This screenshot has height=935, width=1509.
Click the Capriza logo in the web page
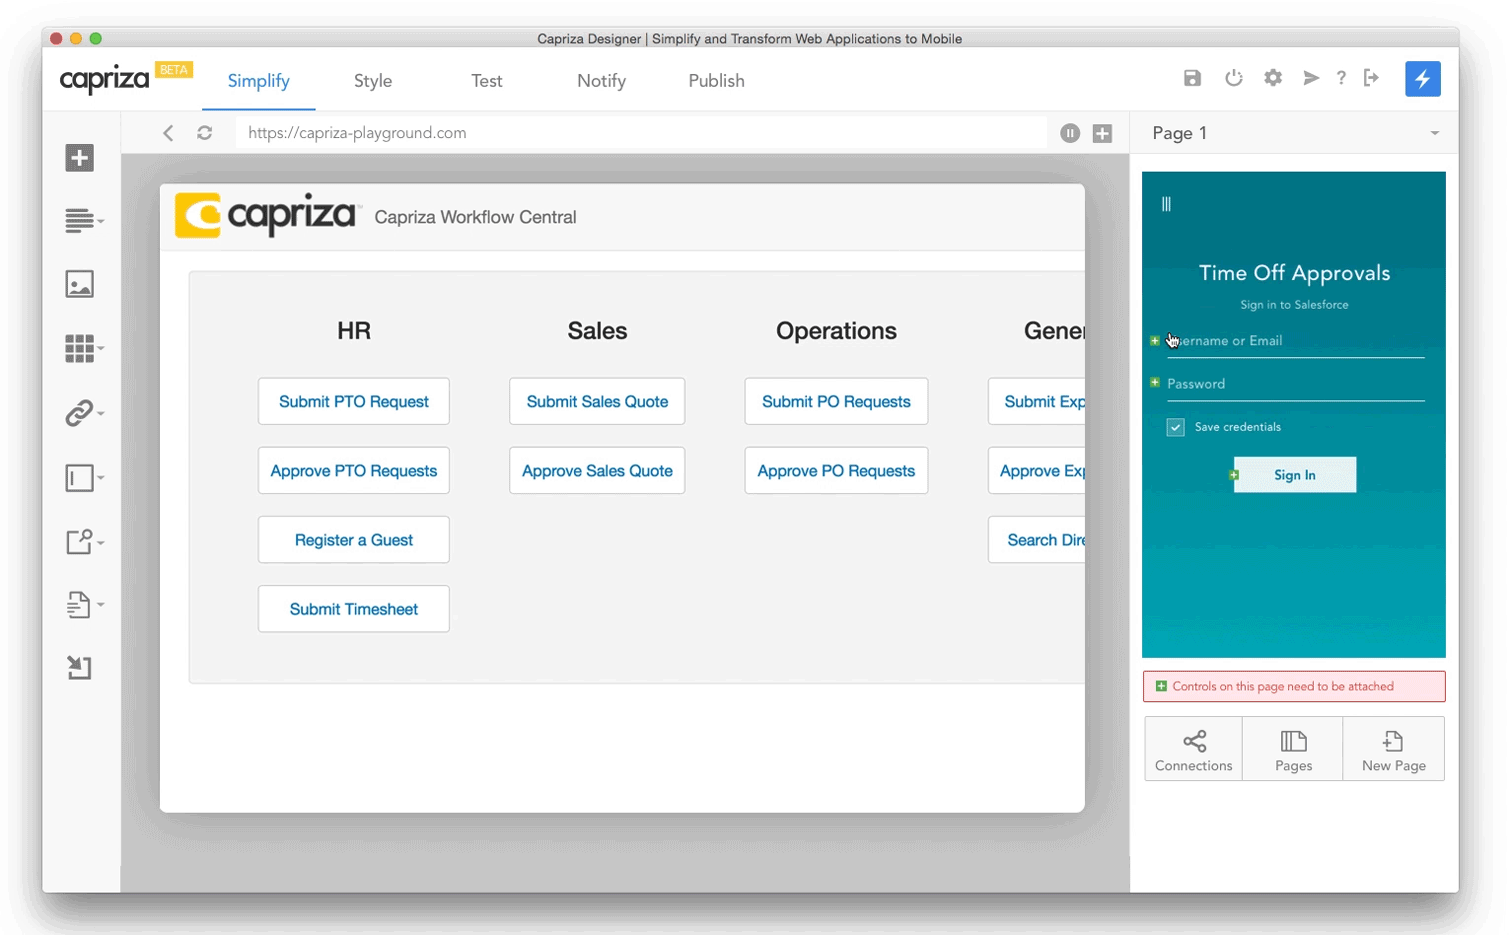tap(266, 215)
